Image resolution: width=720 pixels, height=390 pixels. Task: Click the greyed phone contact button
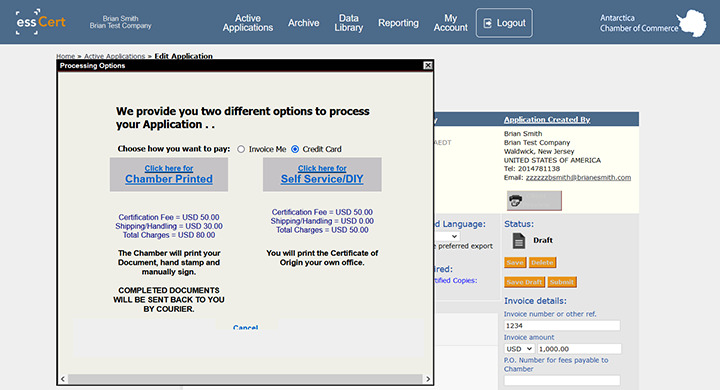(534, 201)
